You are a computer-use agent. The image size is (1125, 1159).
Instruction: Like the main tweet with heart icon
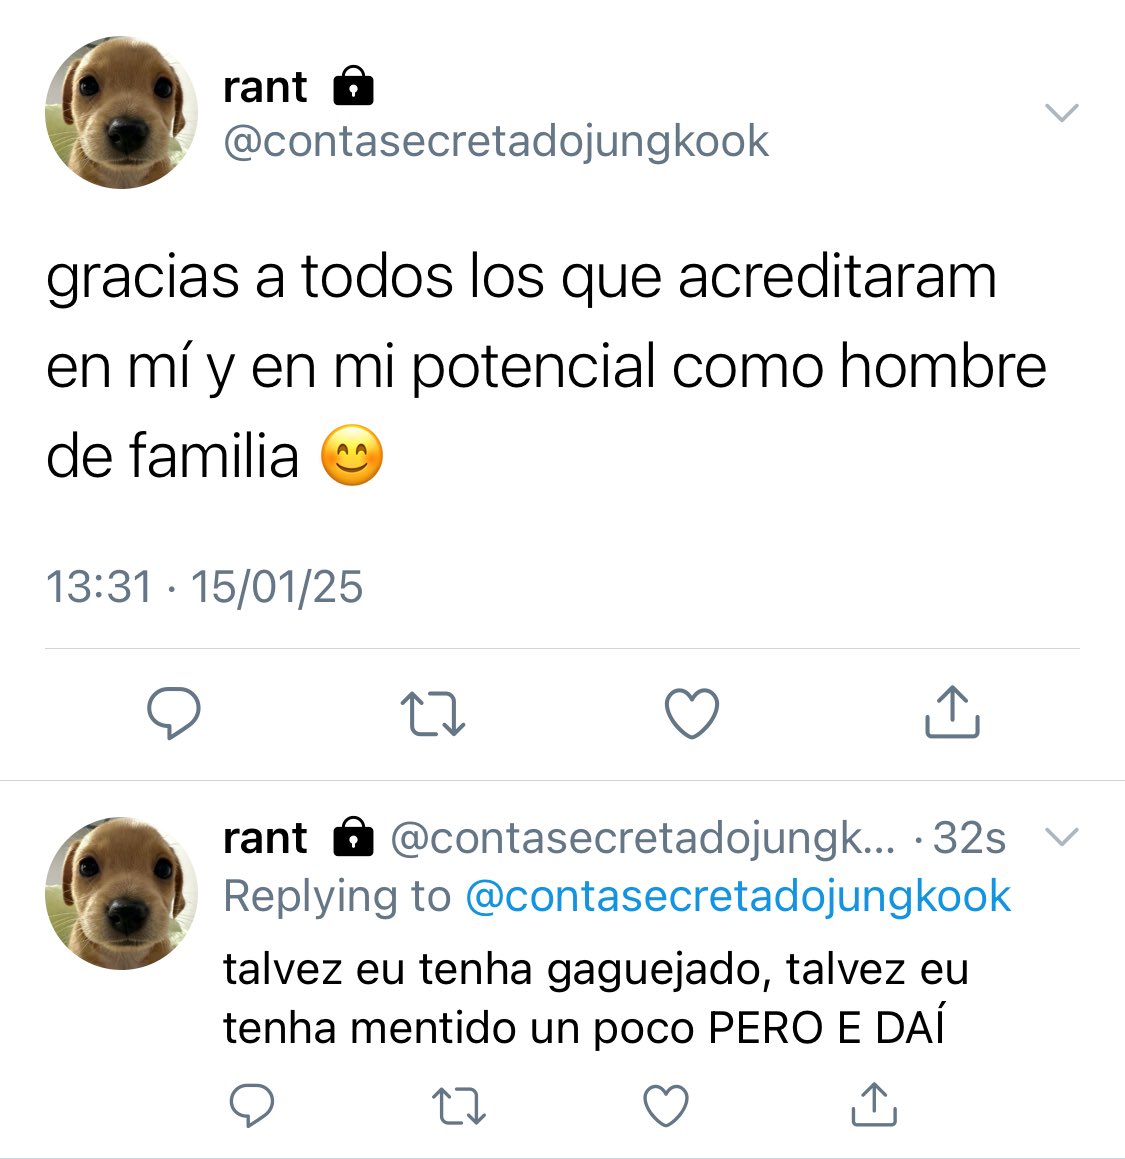[692, 713]
